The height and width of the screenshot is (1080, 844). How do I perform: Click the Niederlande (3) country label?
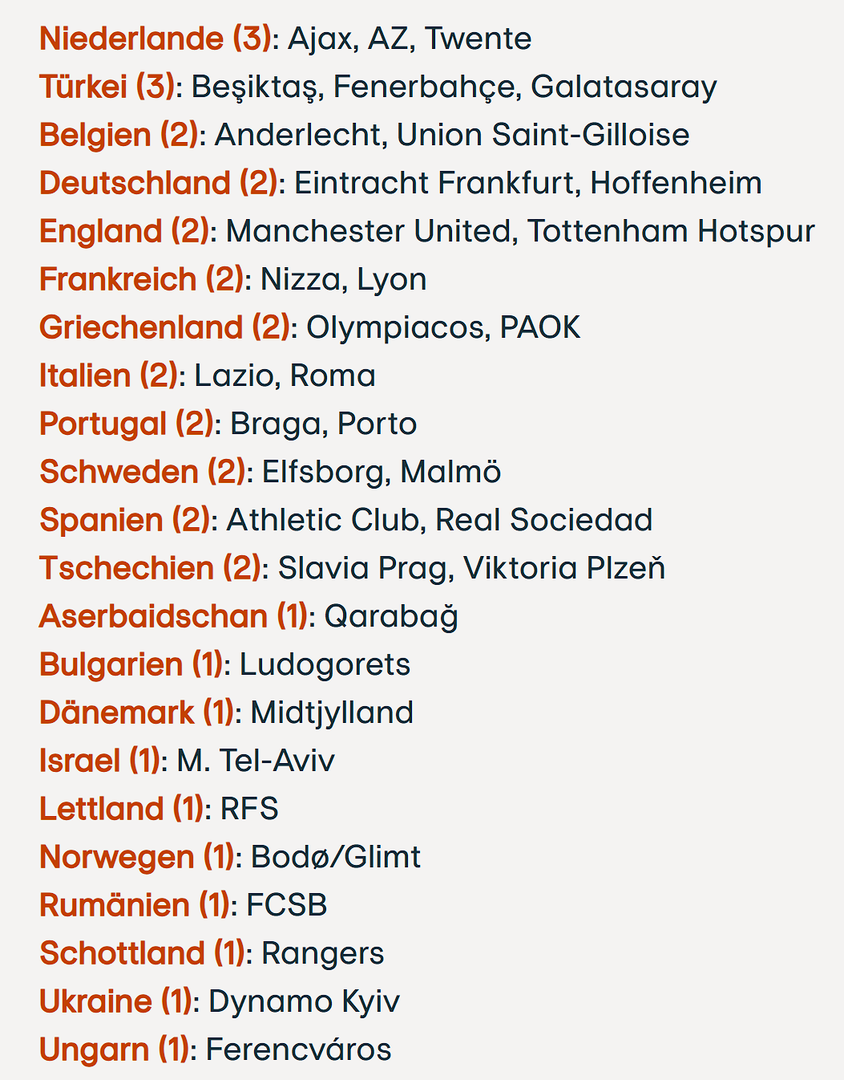[x=155, y=39]
